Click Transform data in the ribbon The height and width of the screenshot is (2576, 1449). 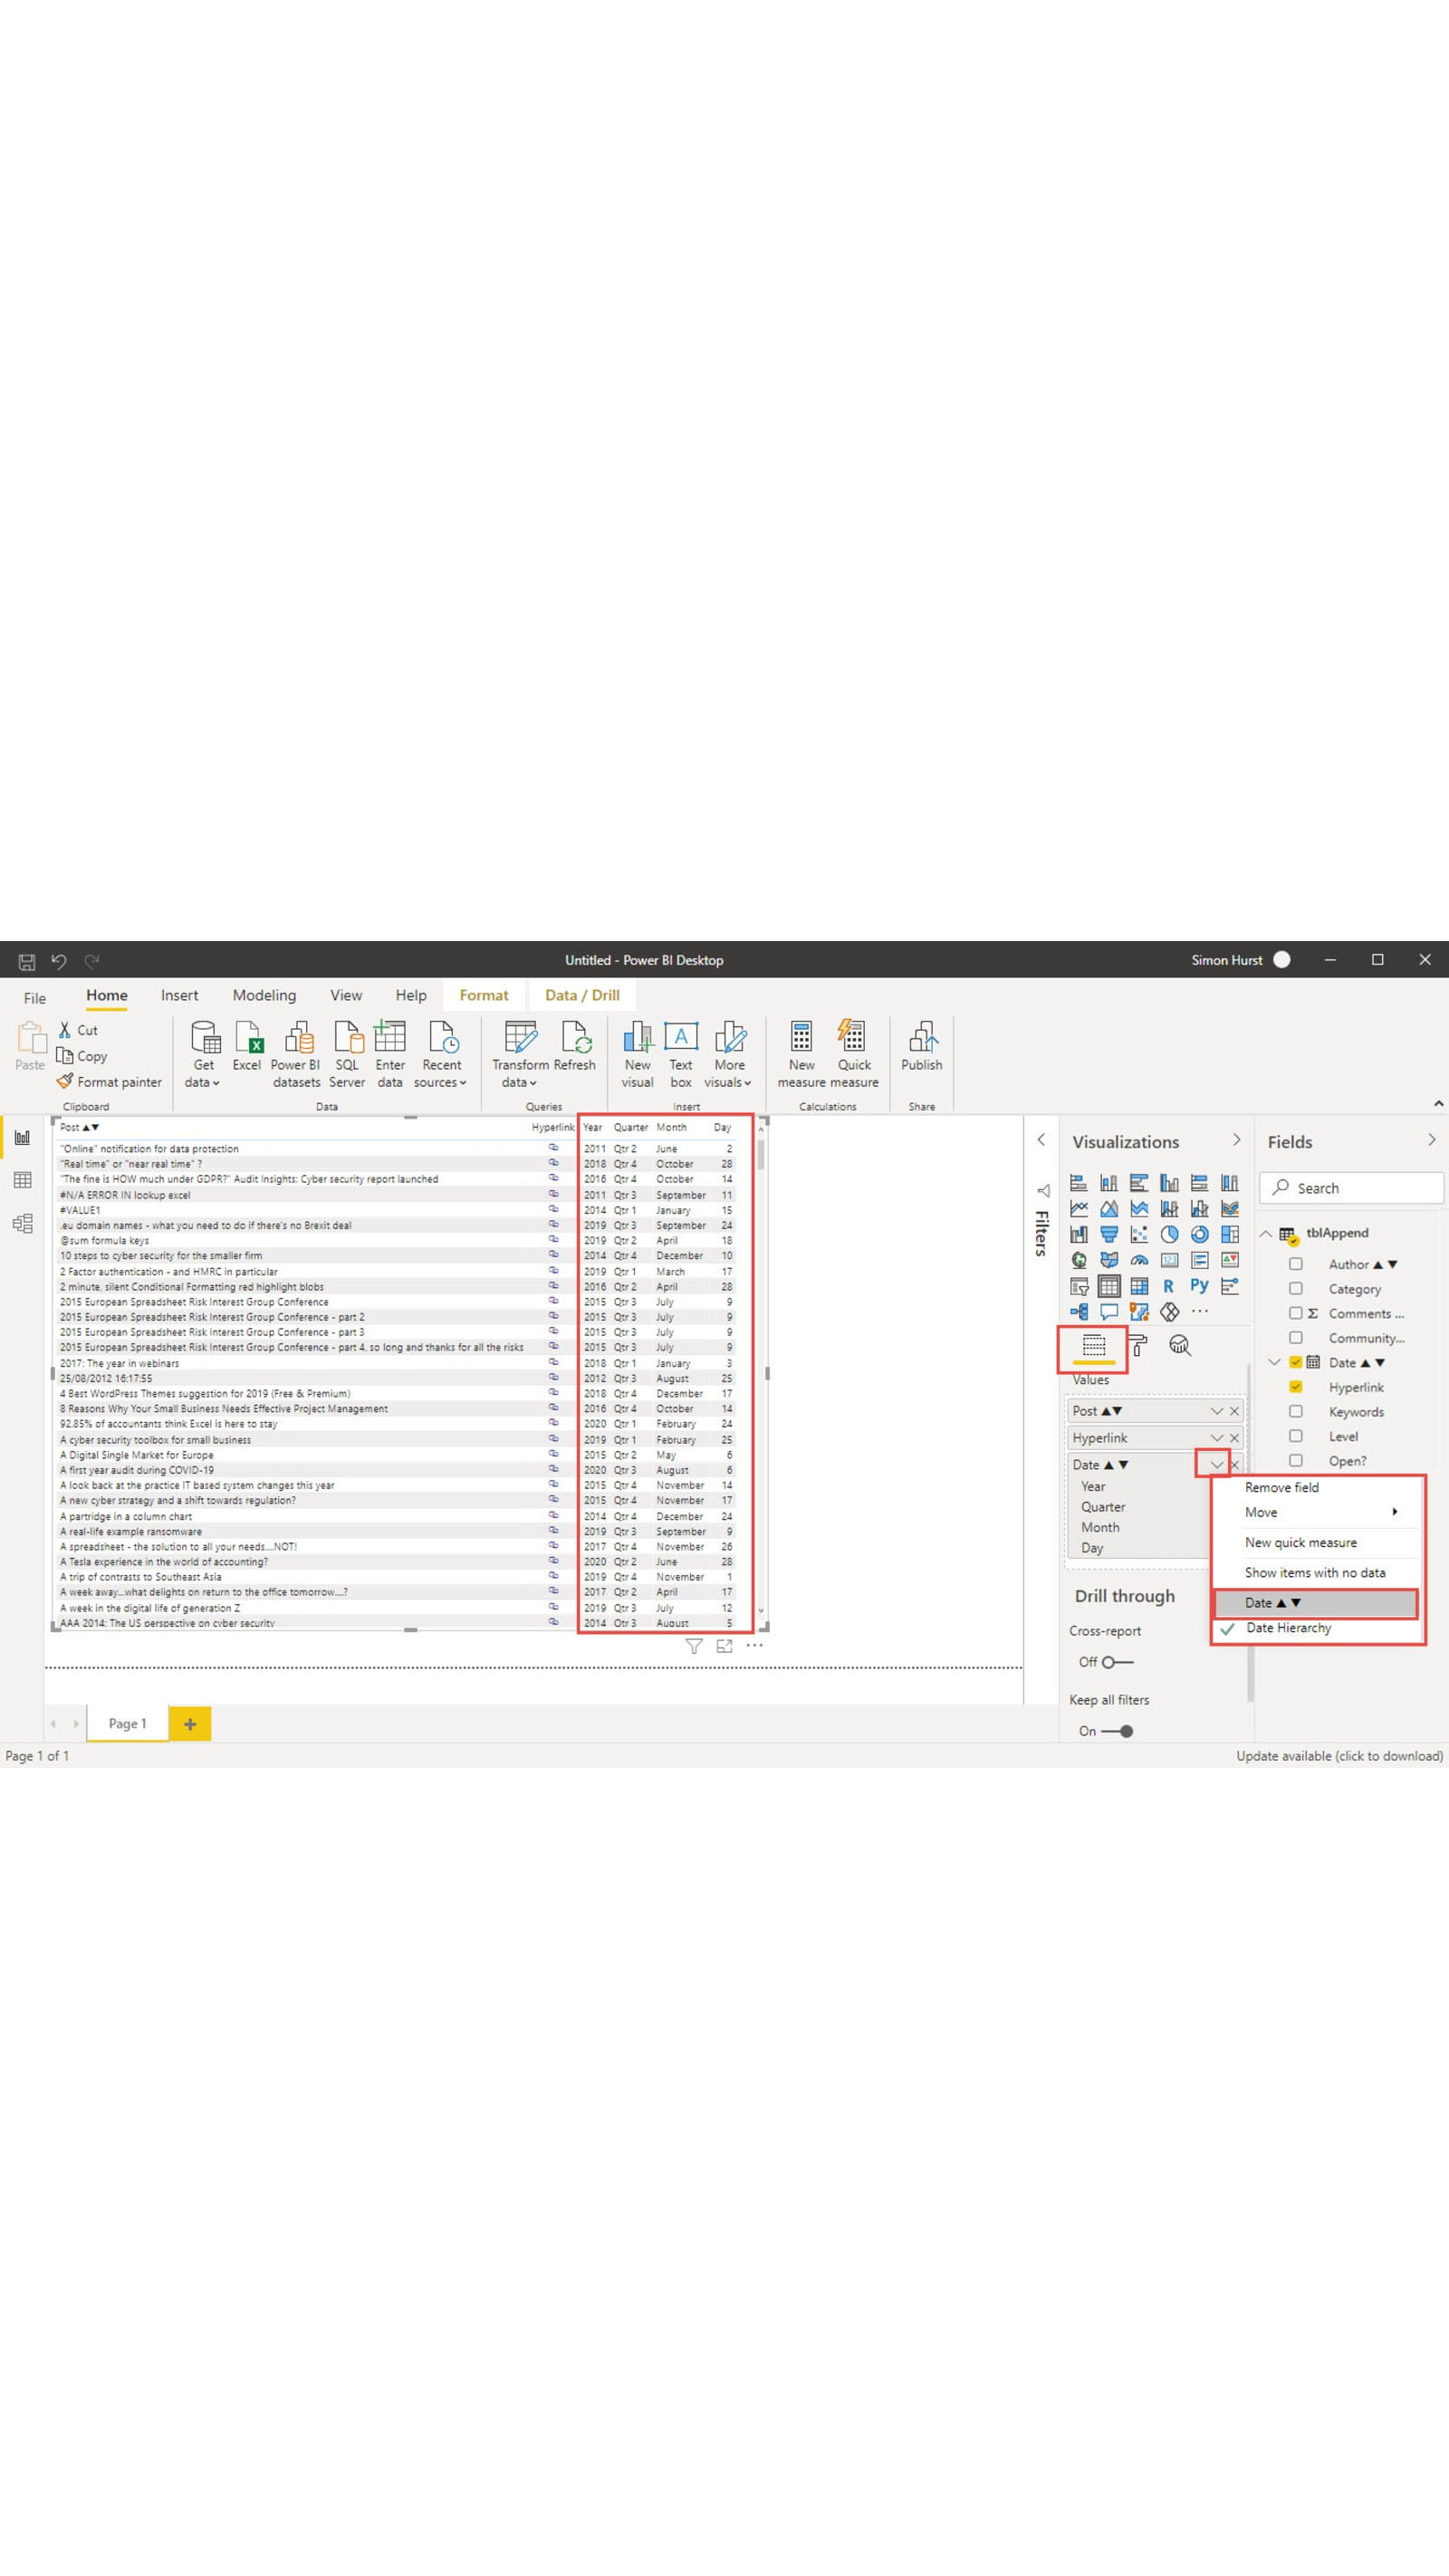tap(519, 1053)
